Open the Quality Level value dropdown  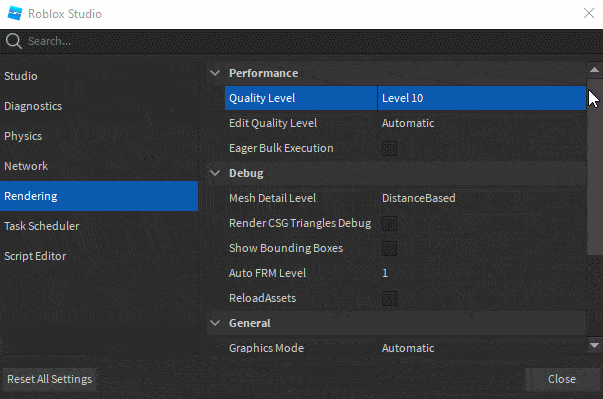click(482, 98)
